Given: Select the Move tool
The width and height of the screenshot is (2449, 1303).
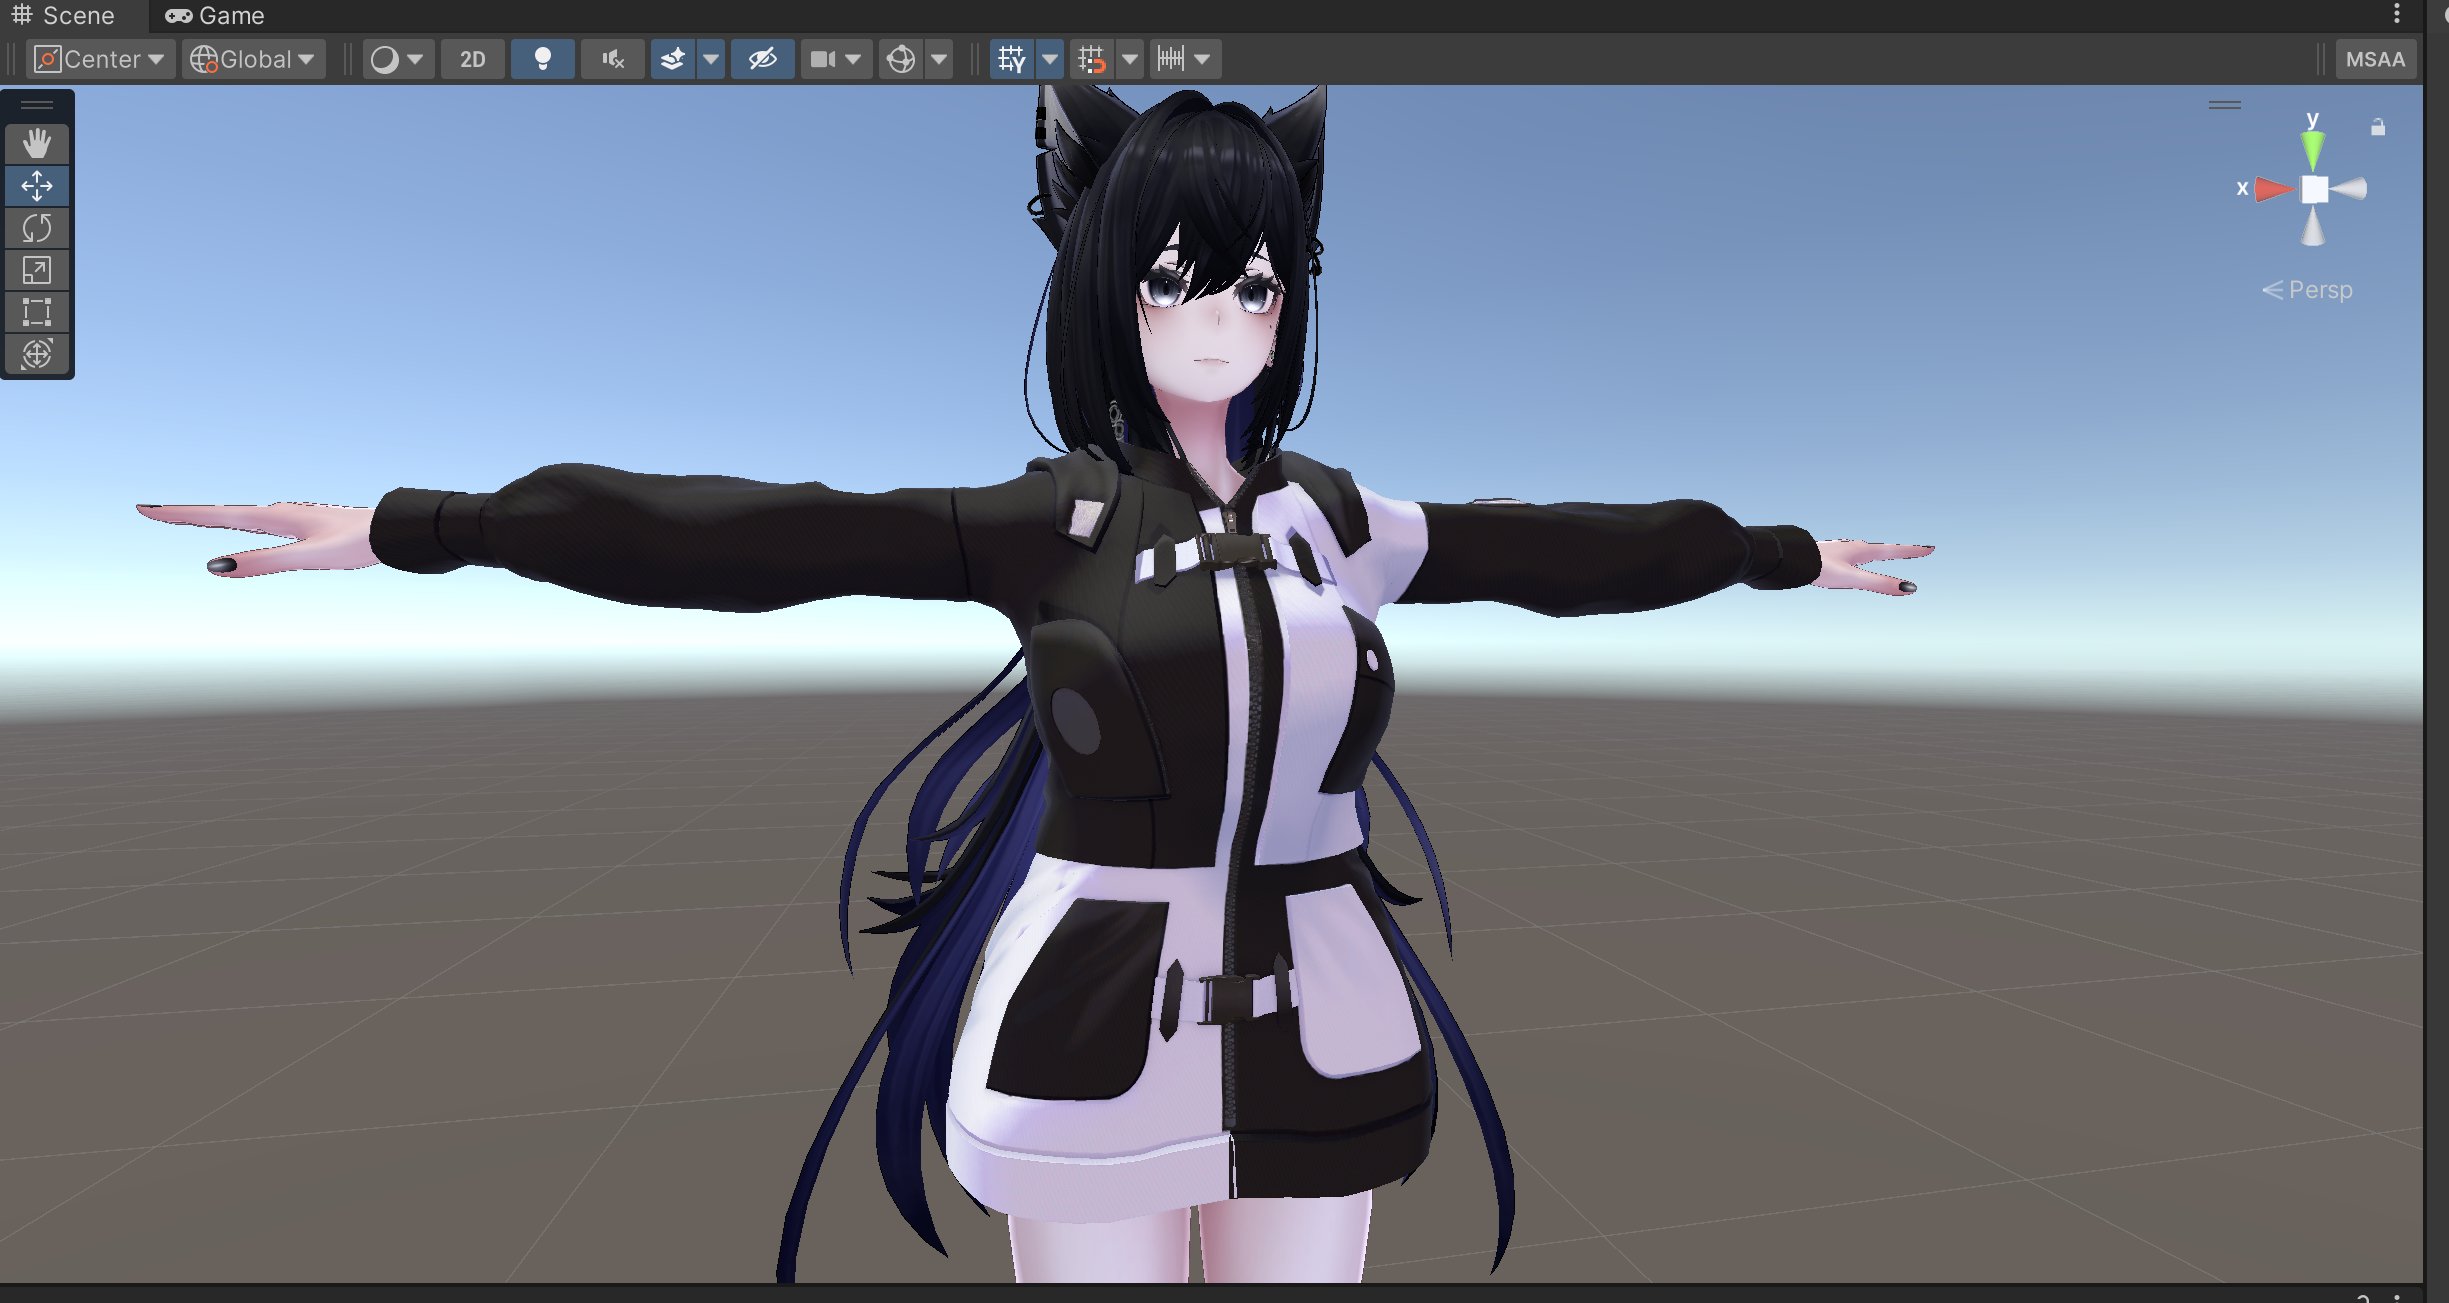Looking at the screenshot, I should [x=37, y=186].
